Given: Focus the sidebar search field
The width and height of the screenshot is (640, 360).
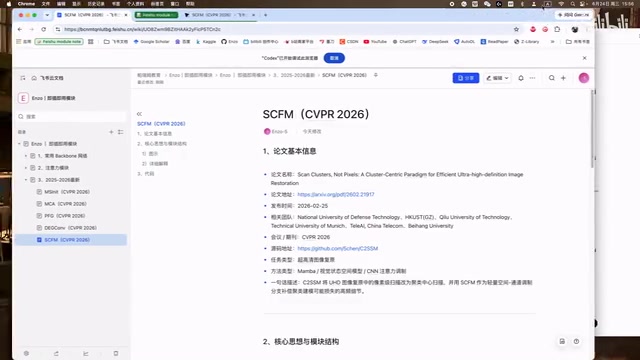Looking at the screenshot, I should click(71, 117).
